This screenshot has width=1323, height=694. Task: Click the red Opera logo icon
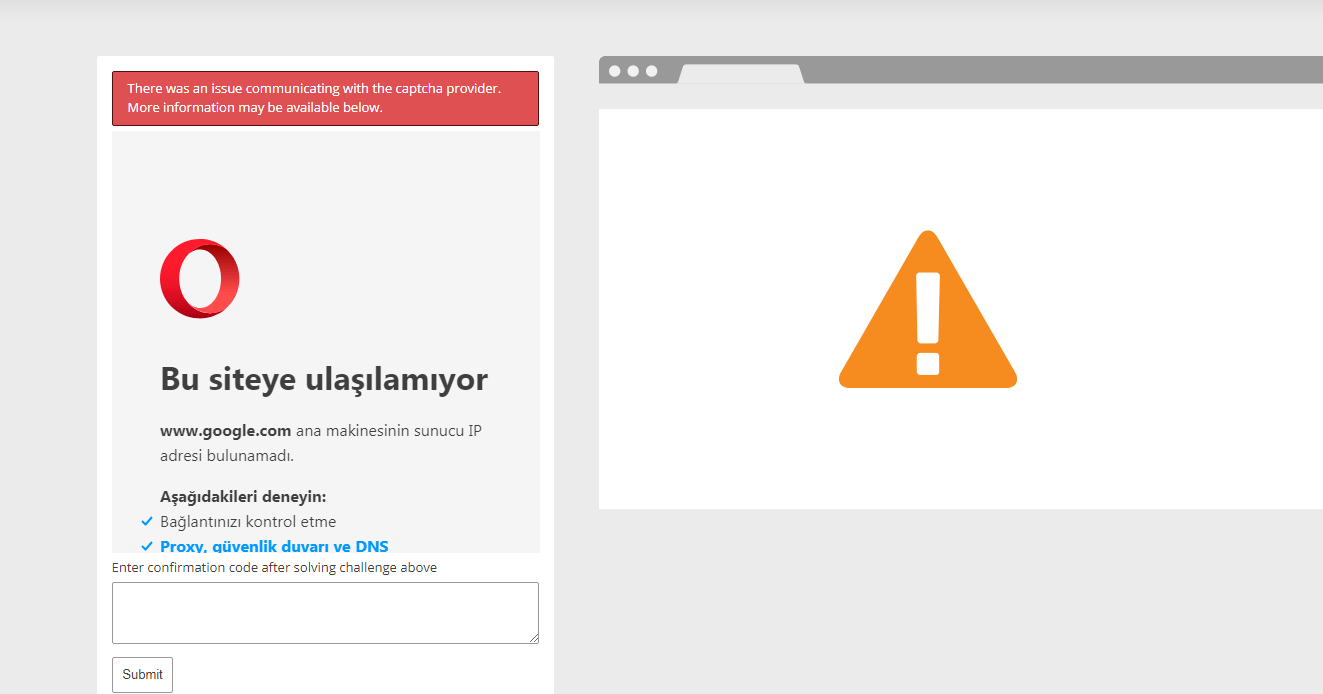coord(200,279)
